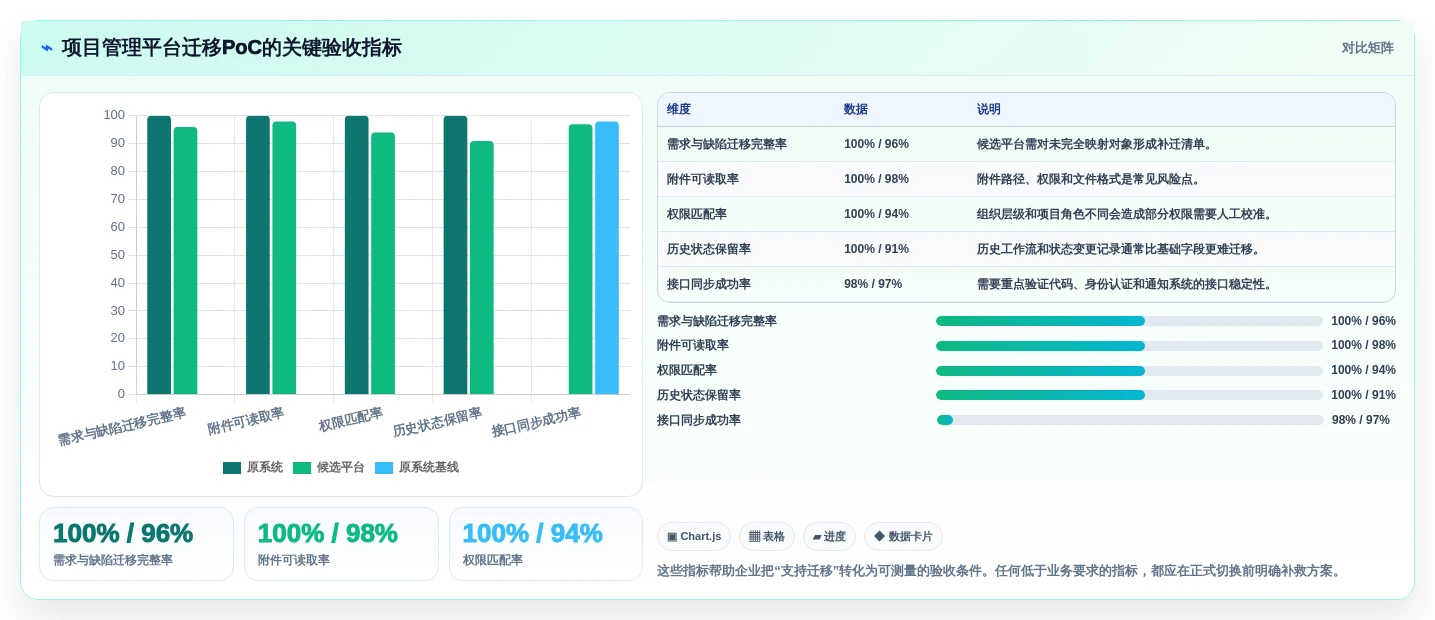Toggle the 原系统 legend item

pos(253,467)
